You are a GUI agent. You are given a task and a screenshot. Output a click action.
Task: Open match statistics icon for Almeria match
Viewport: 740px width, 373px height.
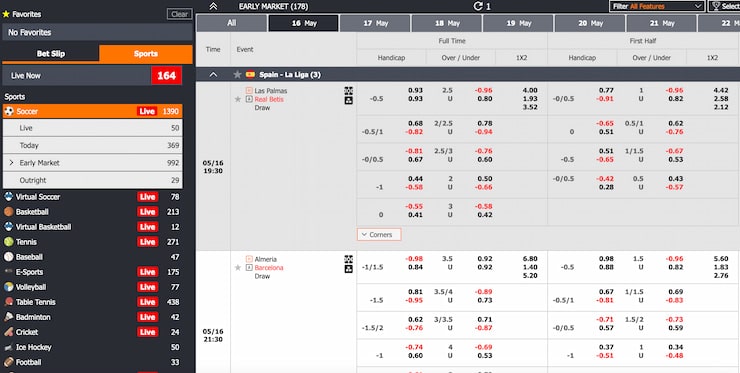click(x=348, y=269)
